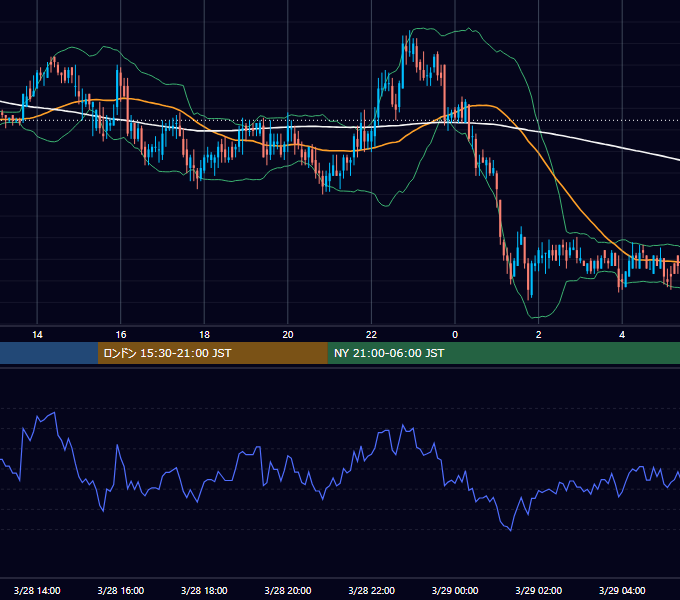Click the 4 hour axis label
This screenshot has width=680, height=600.
coord(622,335)
